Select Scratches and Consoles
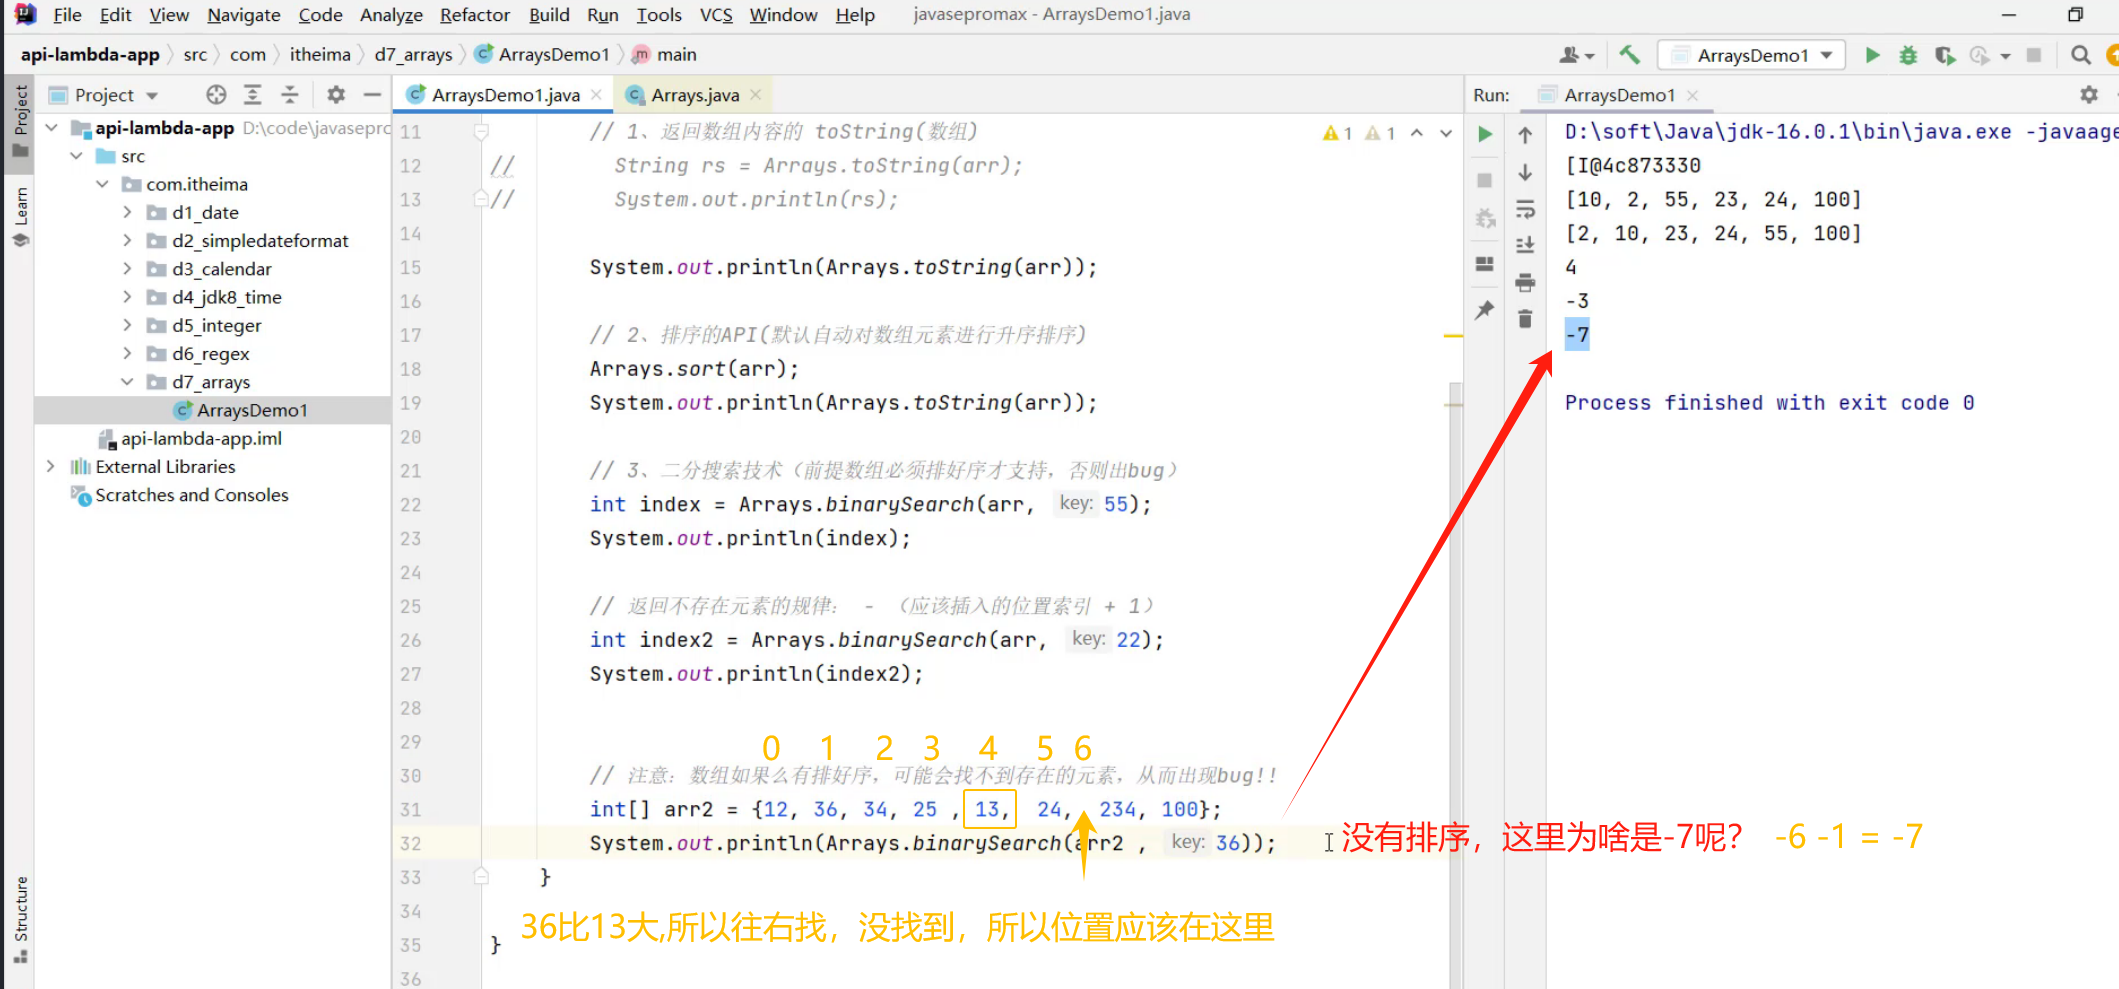The width and height of the screenshot is (2119, 989). coord(191,495)
